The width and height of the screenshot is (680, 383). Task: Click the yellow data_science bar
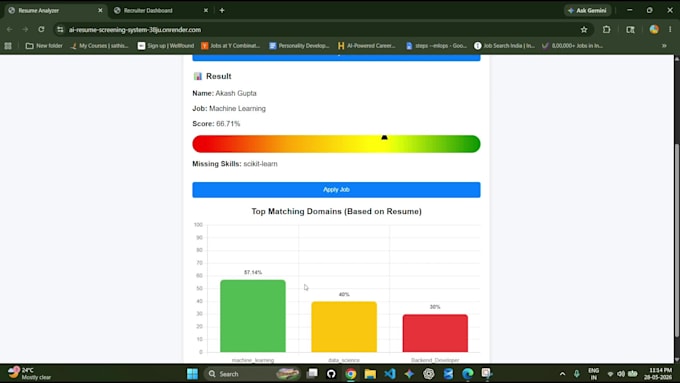pyautogui.click(x=344, y=327)
